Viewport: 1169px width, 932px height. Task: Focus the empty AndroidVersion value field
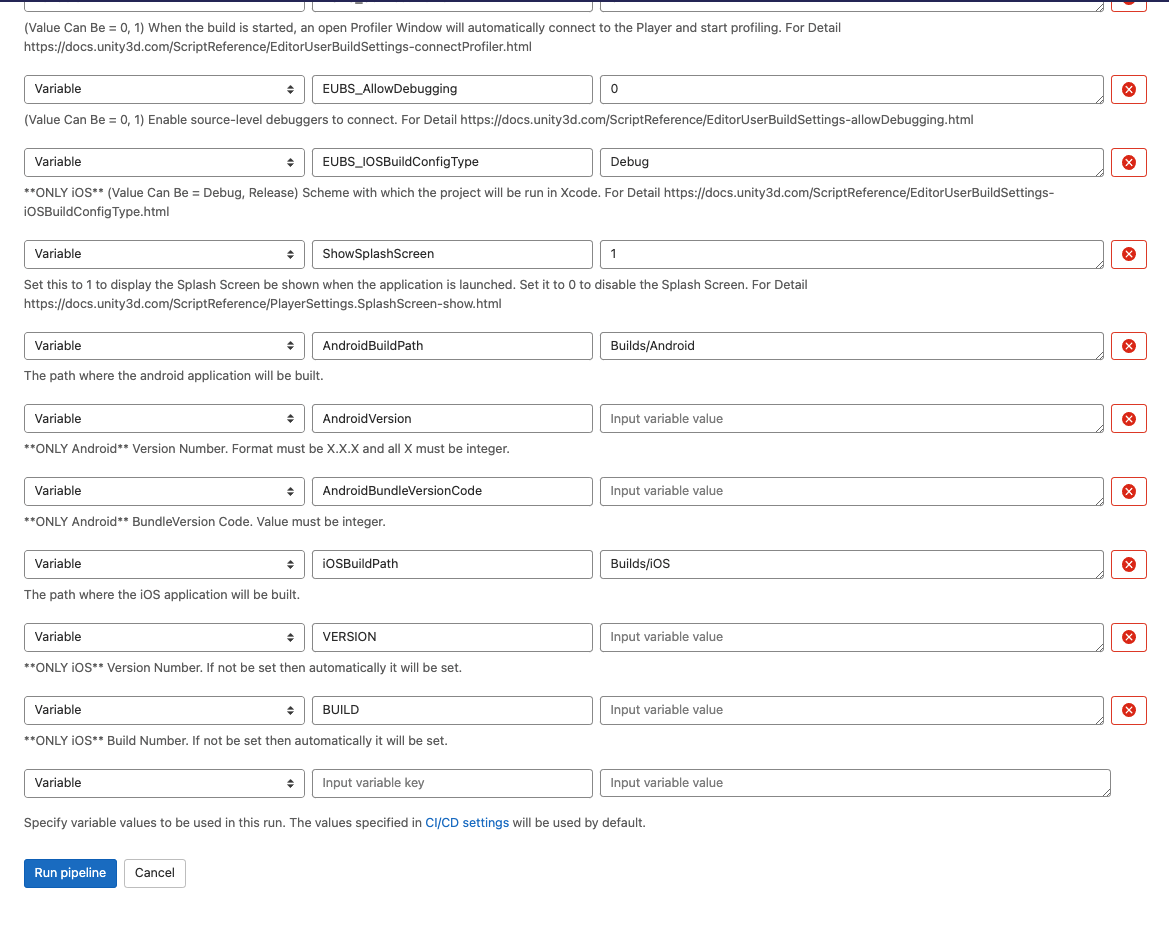(851, 419)
